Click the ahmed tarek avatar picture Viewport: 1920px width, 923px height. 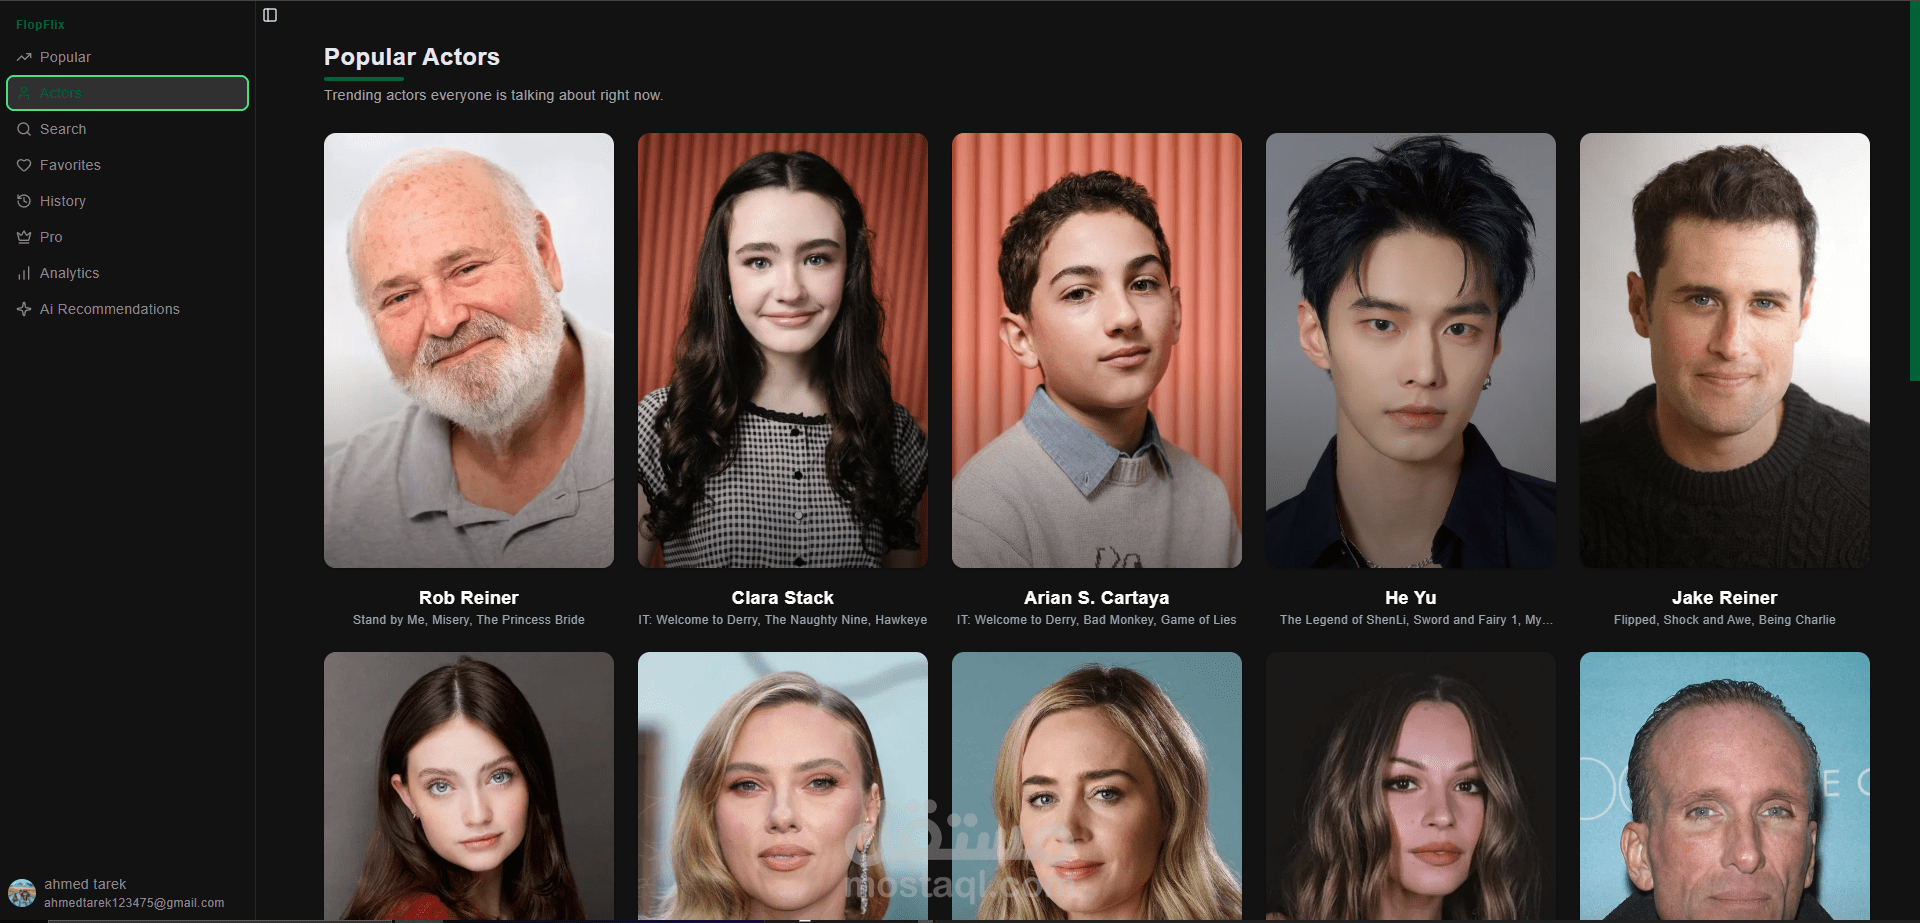22,893
